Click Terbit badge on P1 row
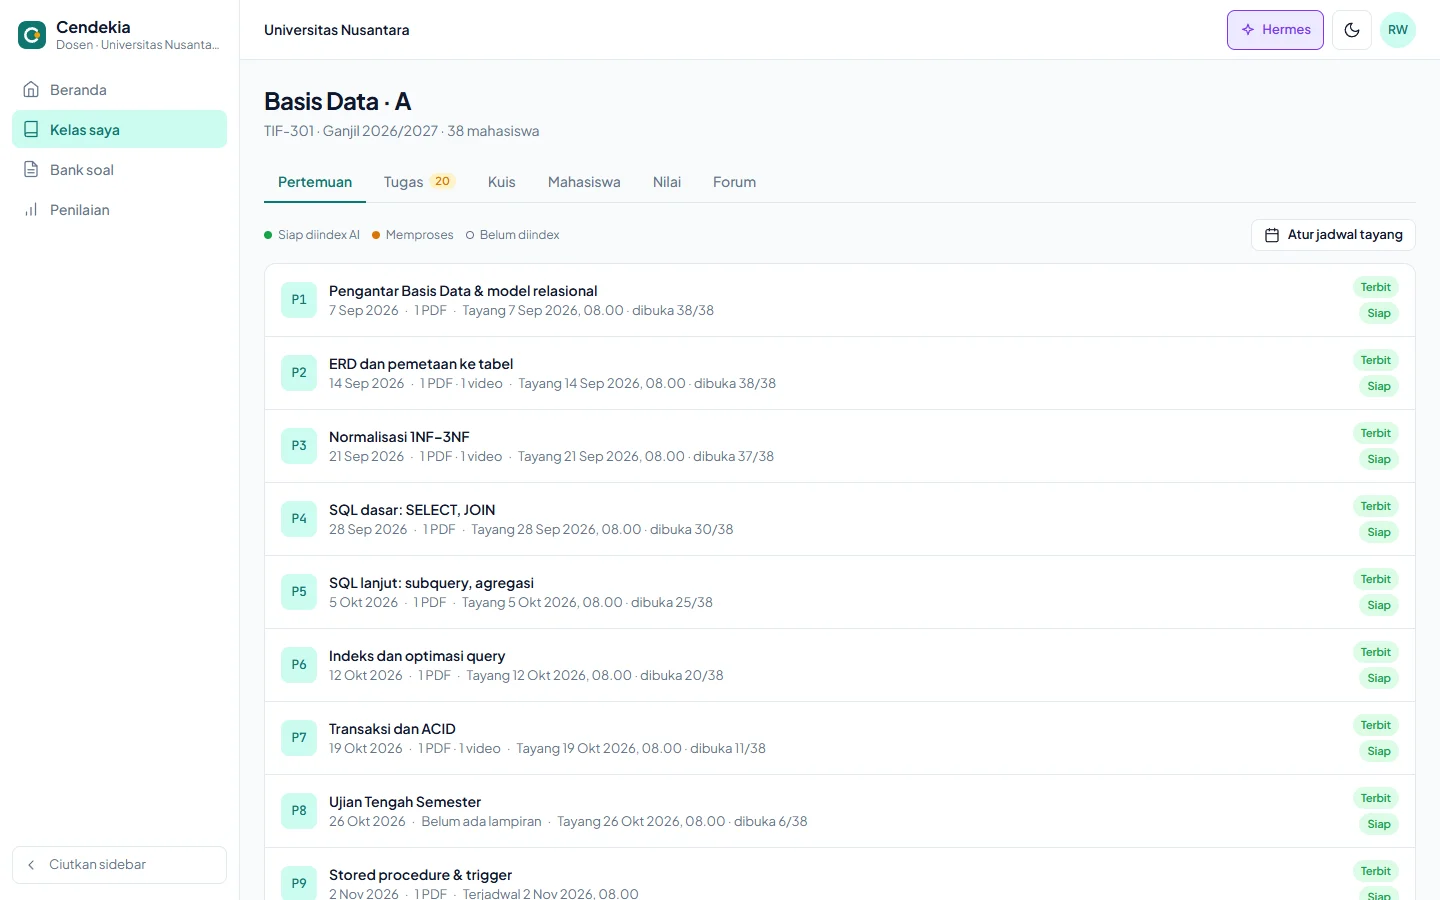Image resolution: width=1440 pixels, height=900 pixels. tap(1375, 287)
